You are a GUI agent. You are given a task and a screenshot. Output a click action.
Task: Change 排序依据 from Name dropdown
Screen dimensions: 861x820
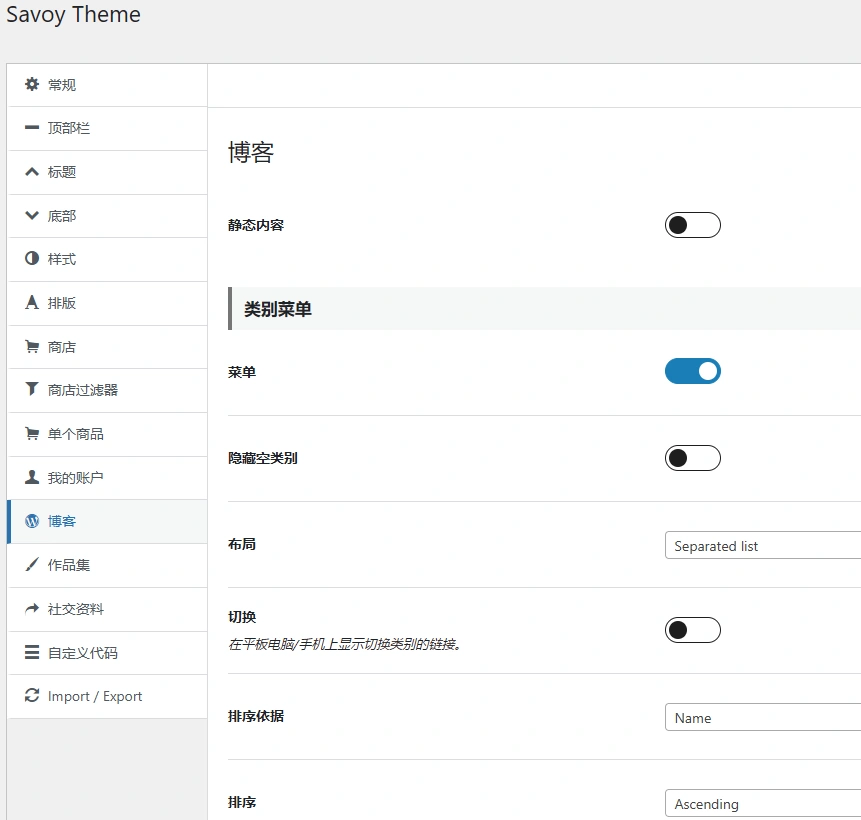pos(761,717)
